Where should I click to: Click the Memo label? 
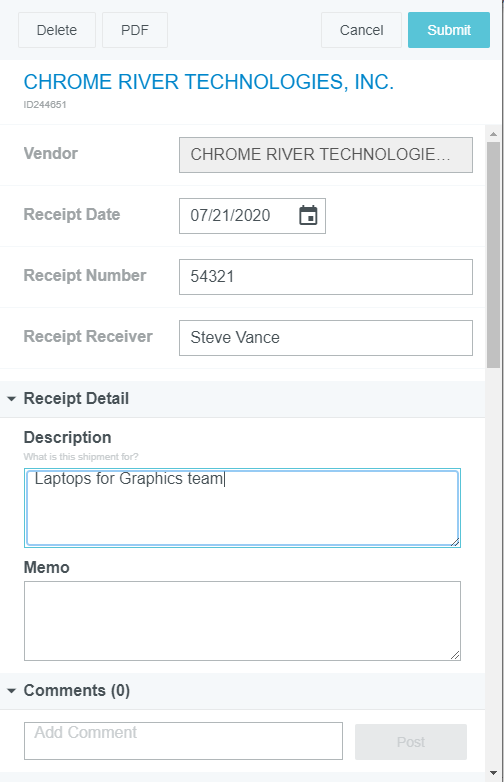[46, 568]
